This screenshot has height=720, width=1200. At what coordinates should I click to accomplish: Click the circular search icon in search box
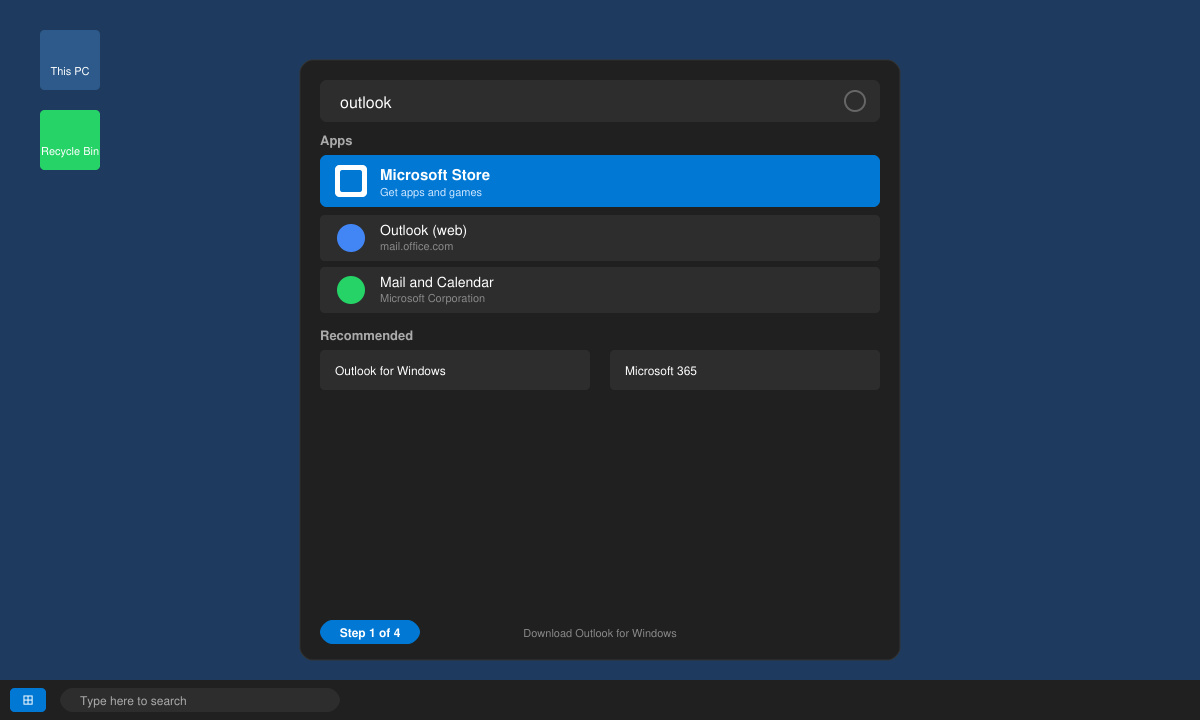tap(855, 101)
